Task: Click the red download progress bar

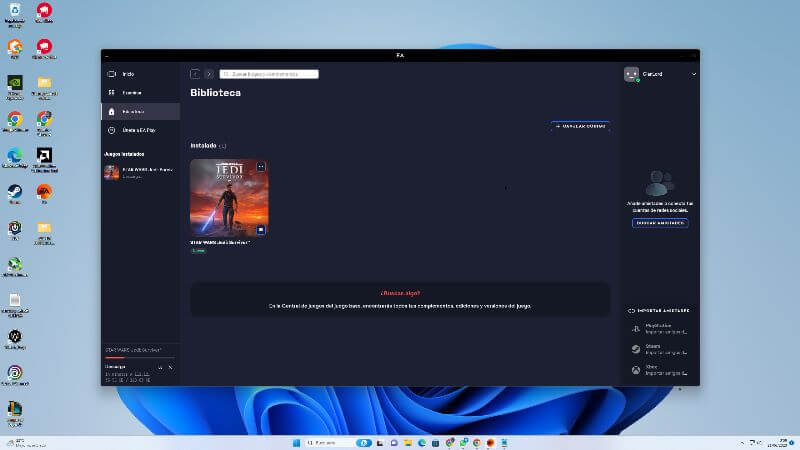Action: tap(115, 358)
